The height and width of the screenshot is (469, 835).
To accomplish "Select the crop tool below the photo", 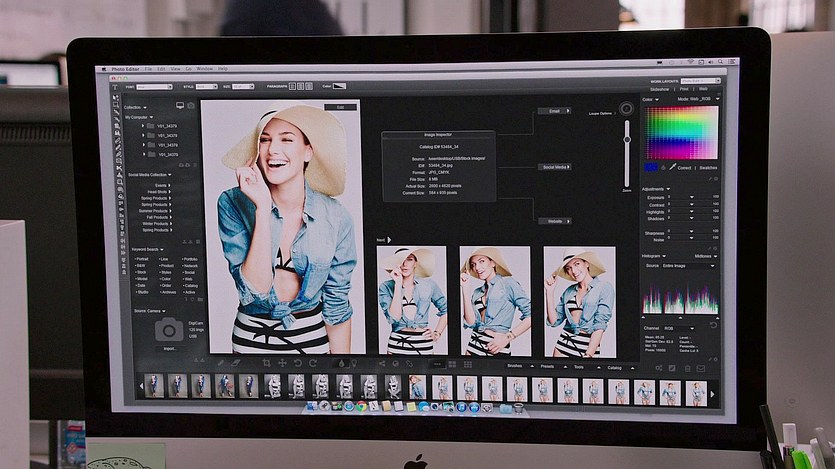I will coord(267,362).
